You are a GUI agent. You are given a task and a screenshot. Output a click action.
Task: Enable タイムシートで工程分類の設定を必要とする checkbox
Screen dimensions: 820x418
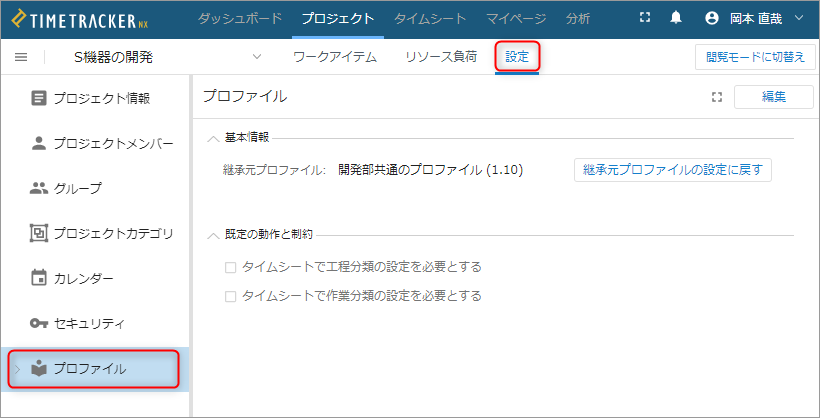pyautogui.click(x=231, y=268)
